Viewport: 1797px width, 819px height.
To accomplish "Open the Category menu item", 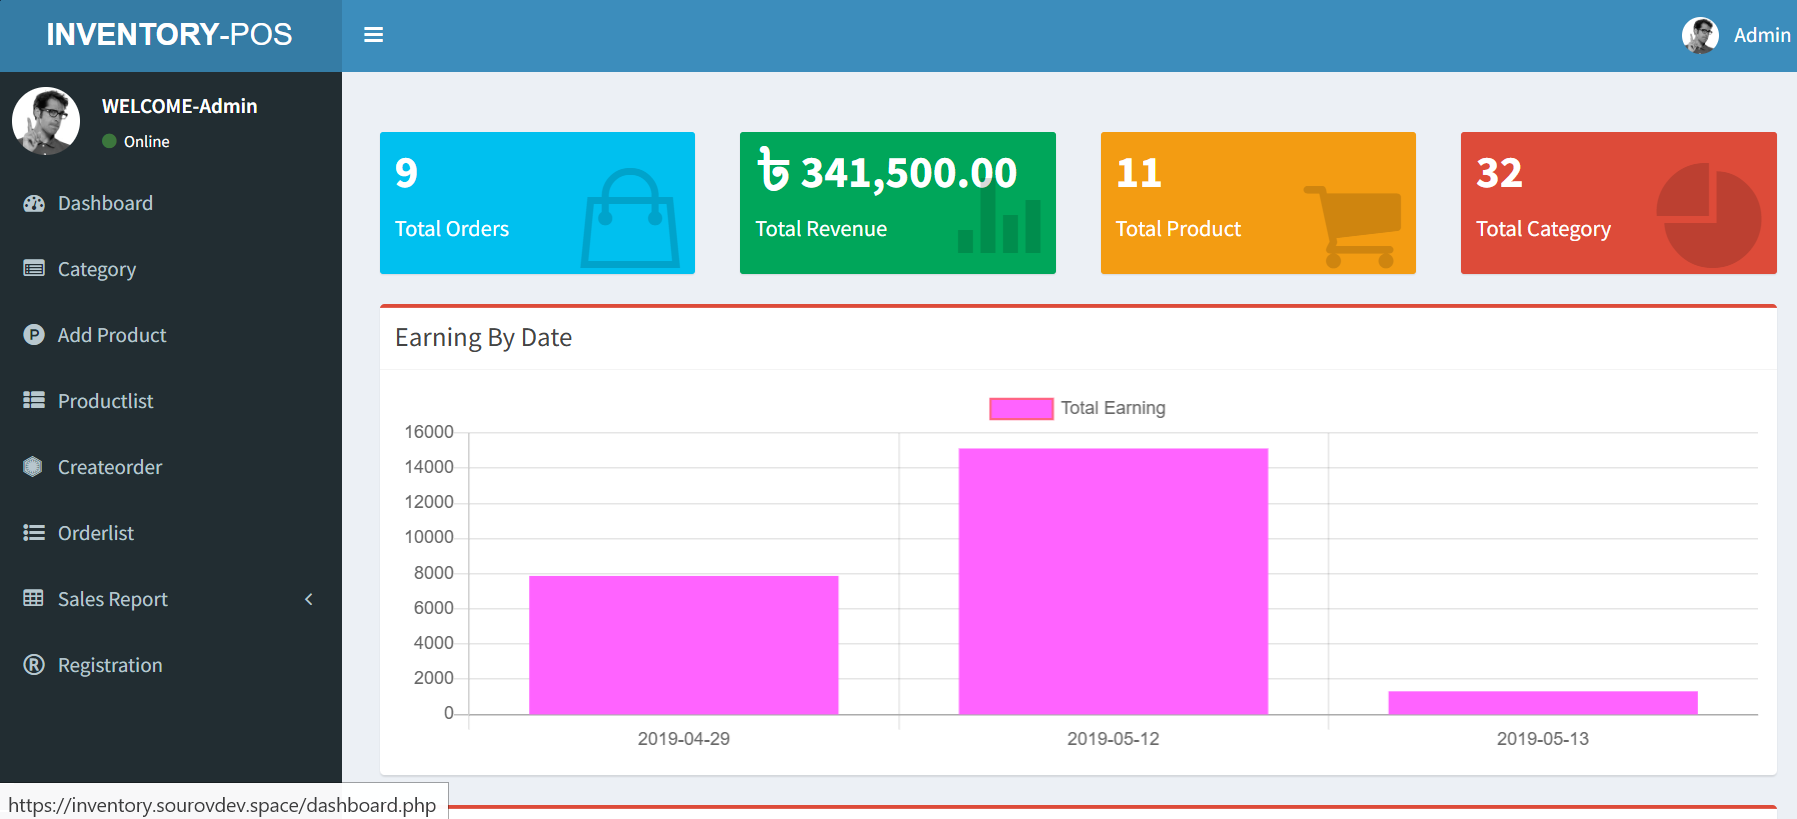I will click(97, 269).
